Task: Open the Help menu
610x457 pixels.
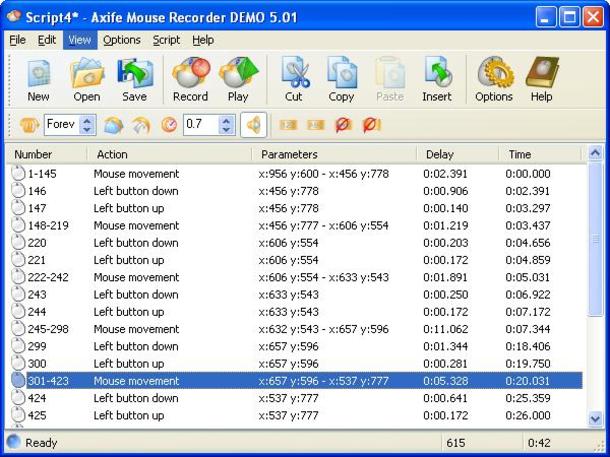Action: pyautogui.click(x=203, y=40)
